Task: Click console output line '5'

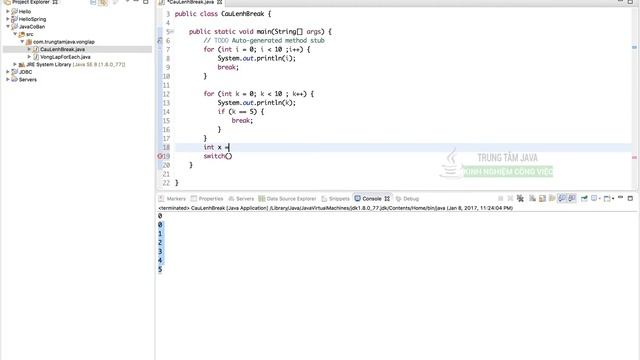Action: [160, 269]
